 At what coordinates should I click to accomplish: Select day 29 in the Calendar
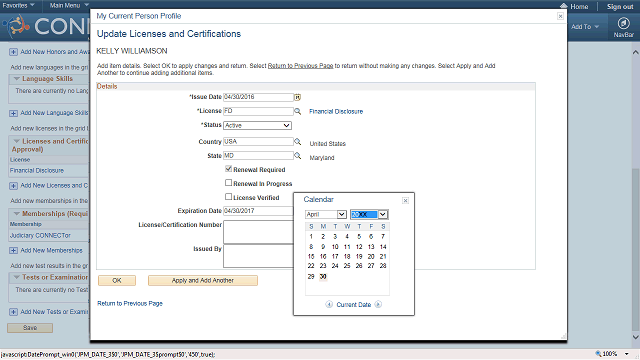tap(311, 276)
